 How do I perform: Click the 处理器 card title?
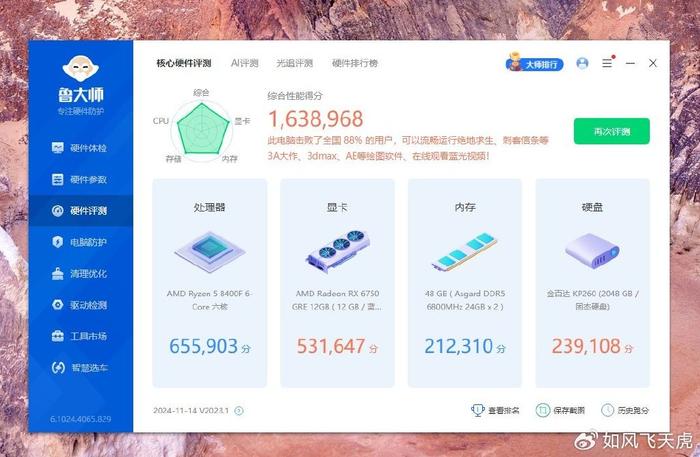209,207
